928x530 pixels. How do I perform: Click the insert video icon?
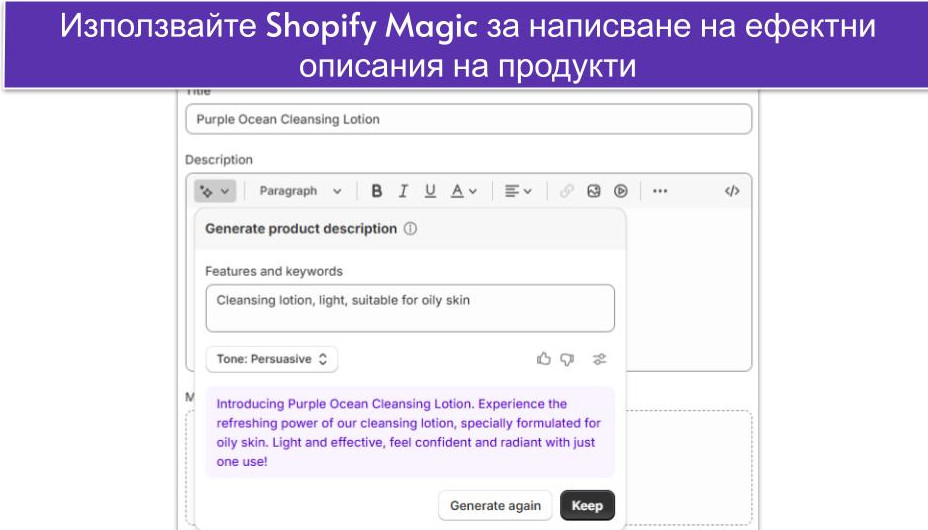(620, 191)
